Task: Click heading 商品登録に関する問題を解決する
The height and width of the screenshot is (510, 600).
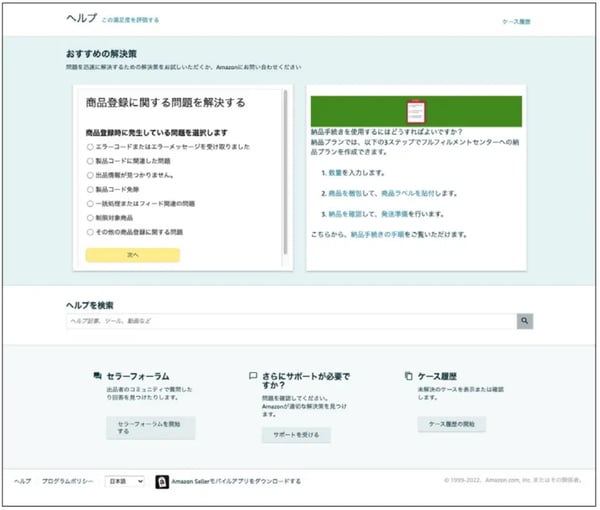Action: point(165,103)
